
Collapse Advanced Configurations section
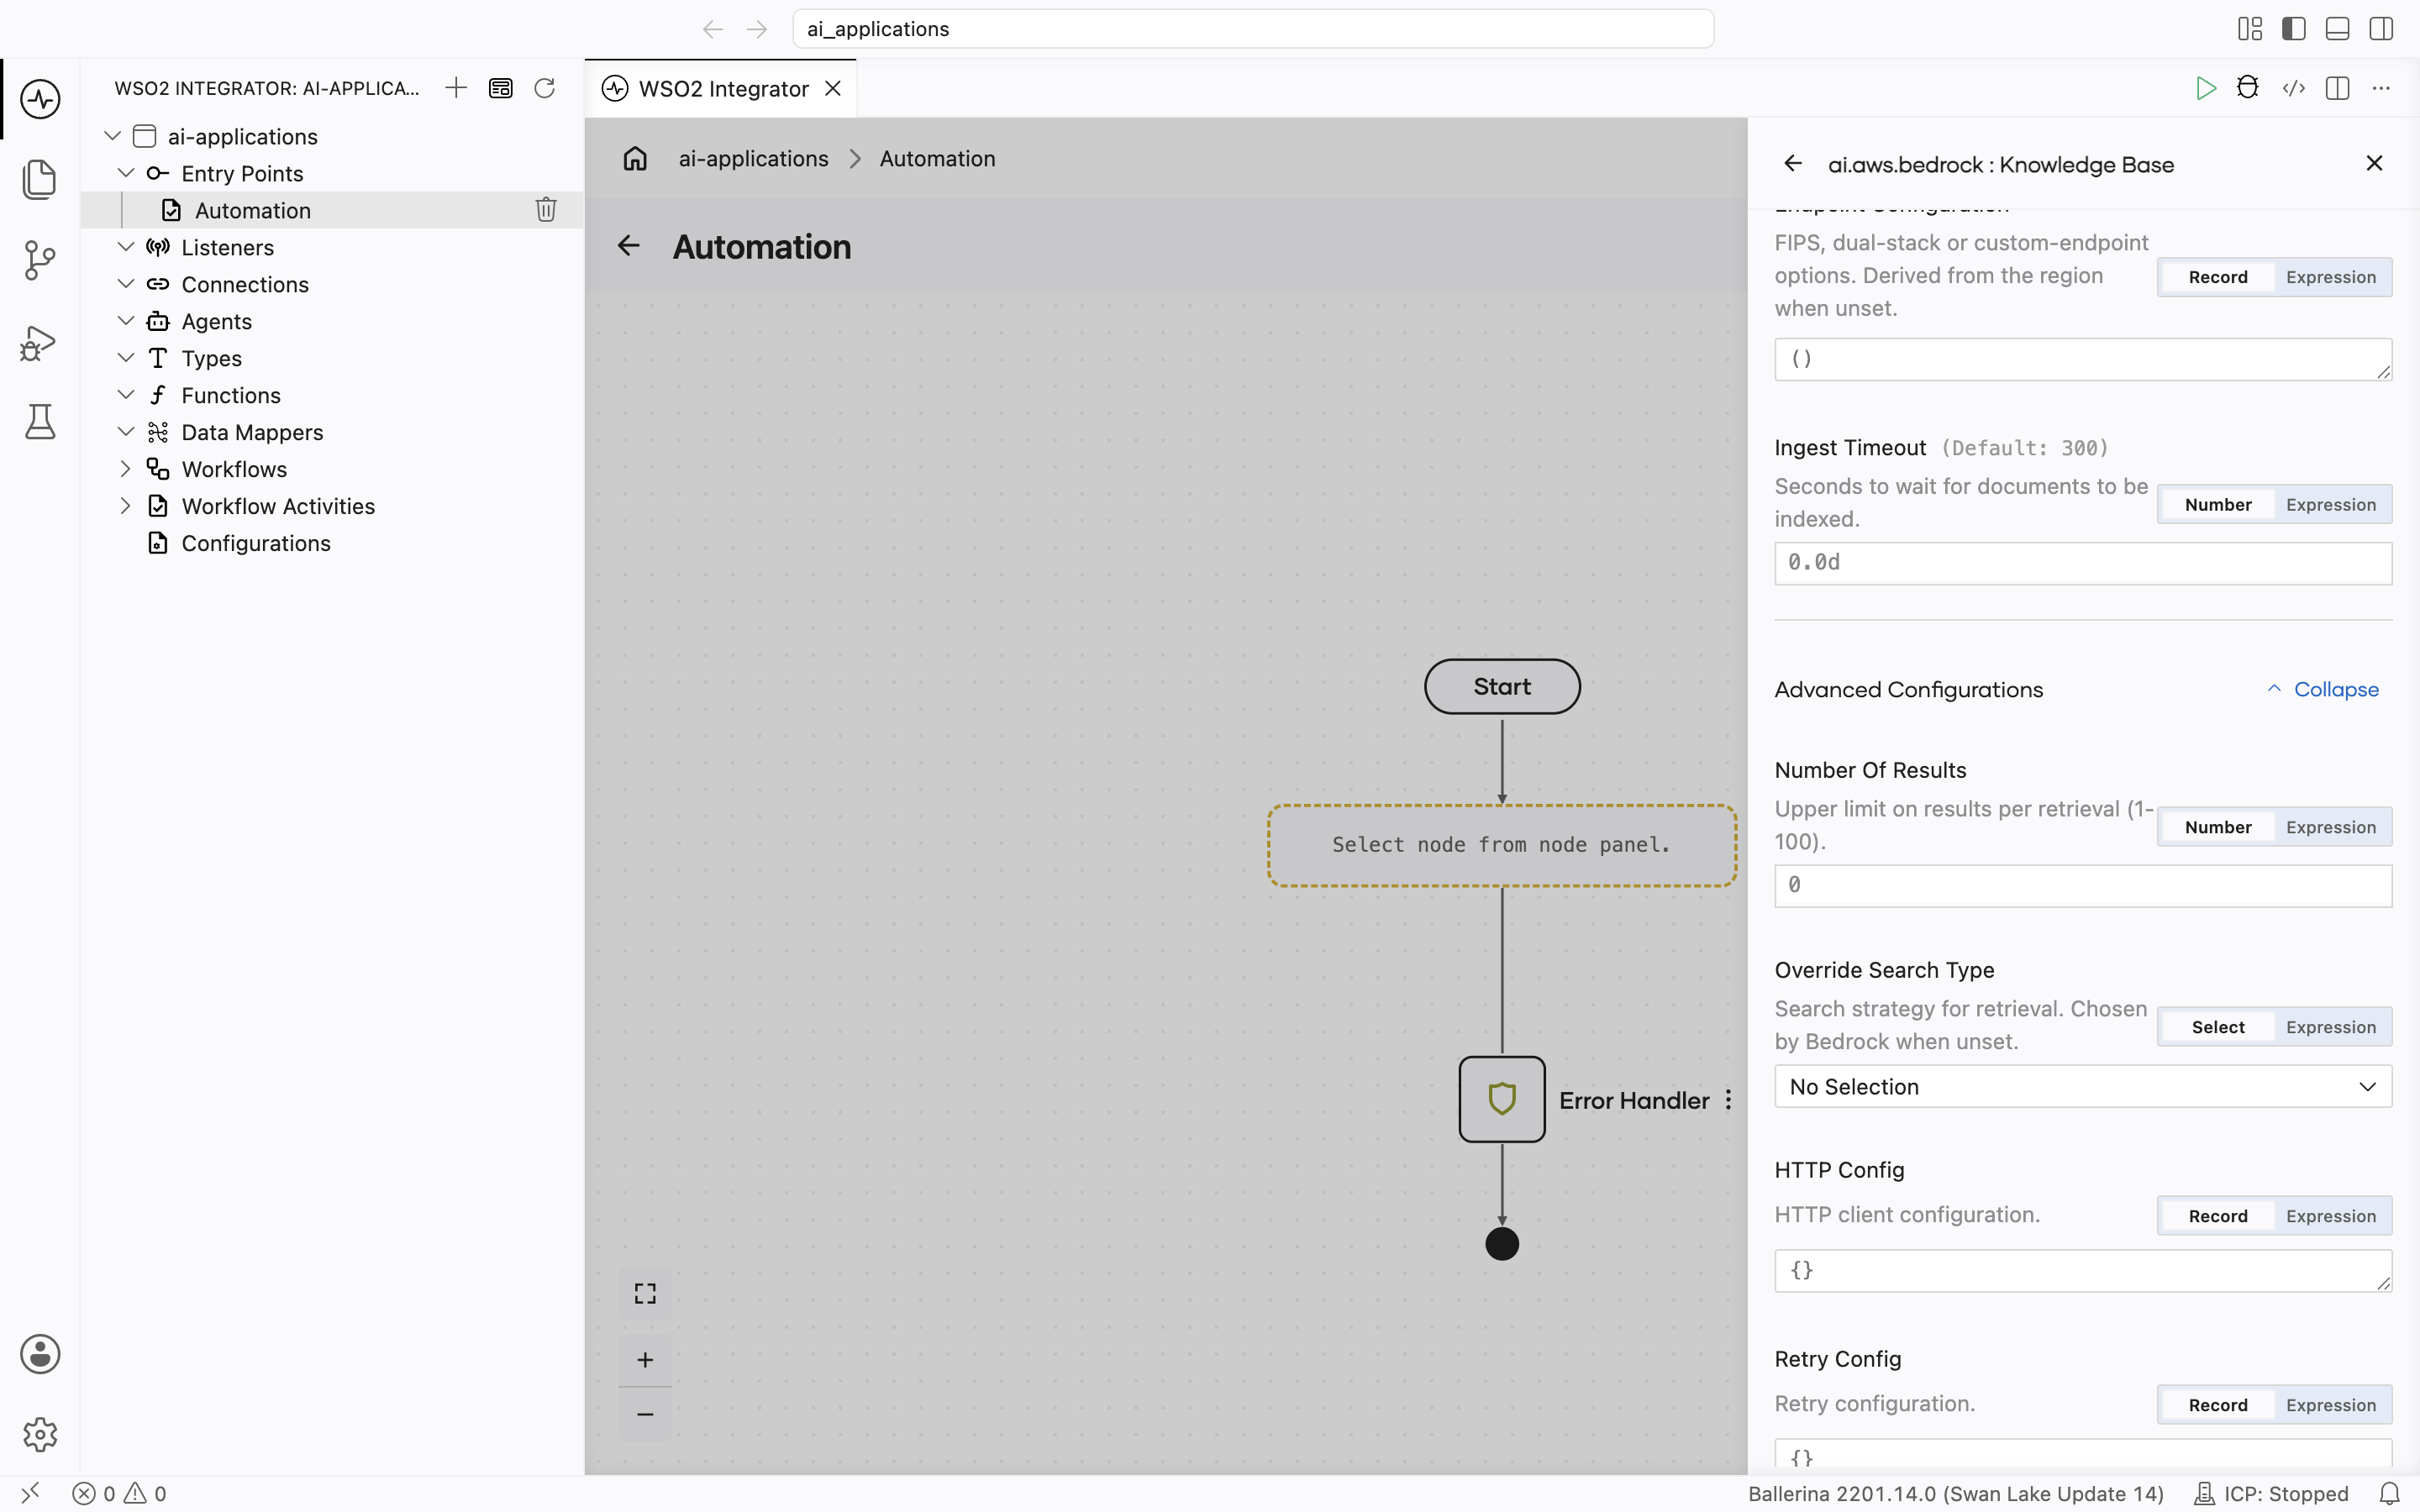2323,690
